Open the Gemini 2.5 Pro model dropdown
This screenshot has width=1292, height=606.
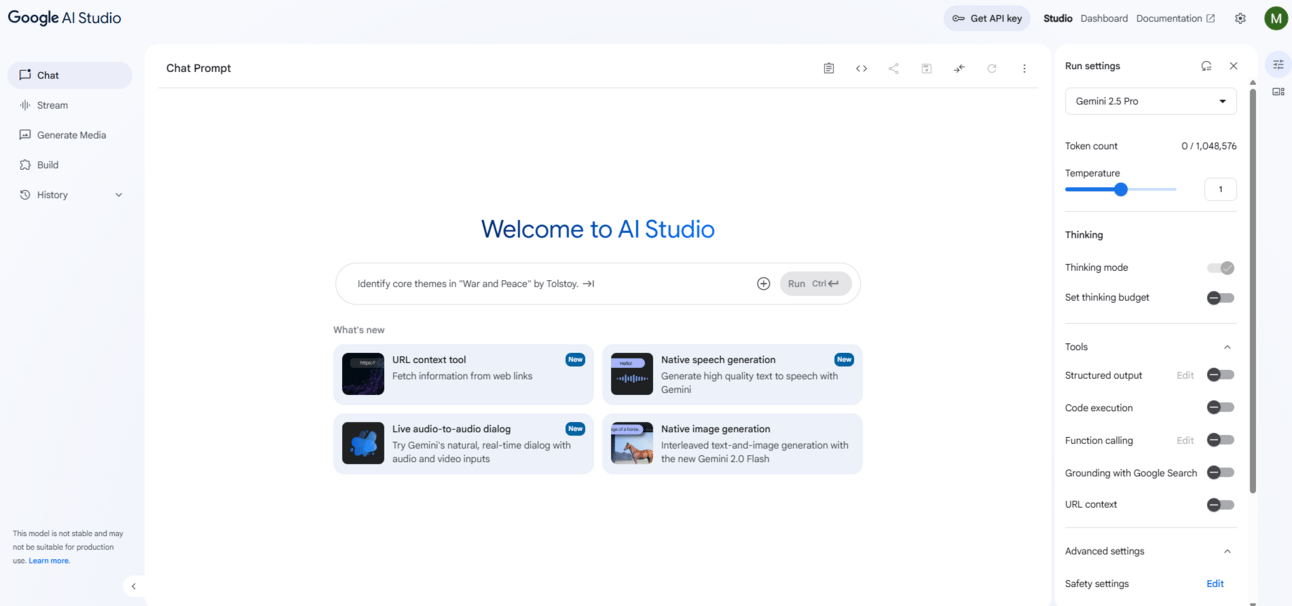tap(1150, 101)
